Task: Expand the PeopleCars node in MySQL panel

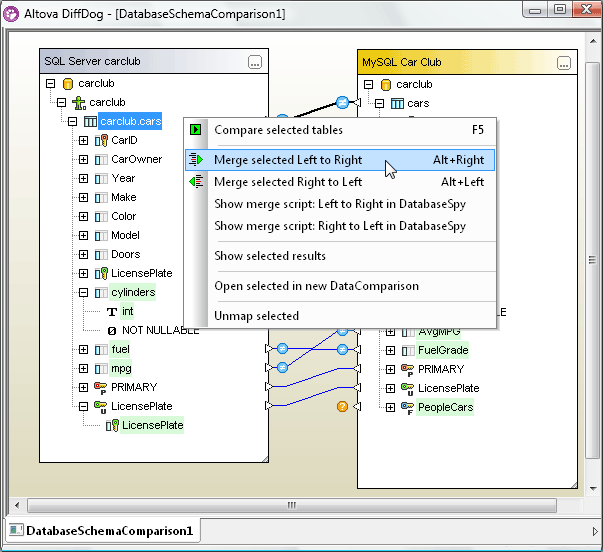Action: 390,407
